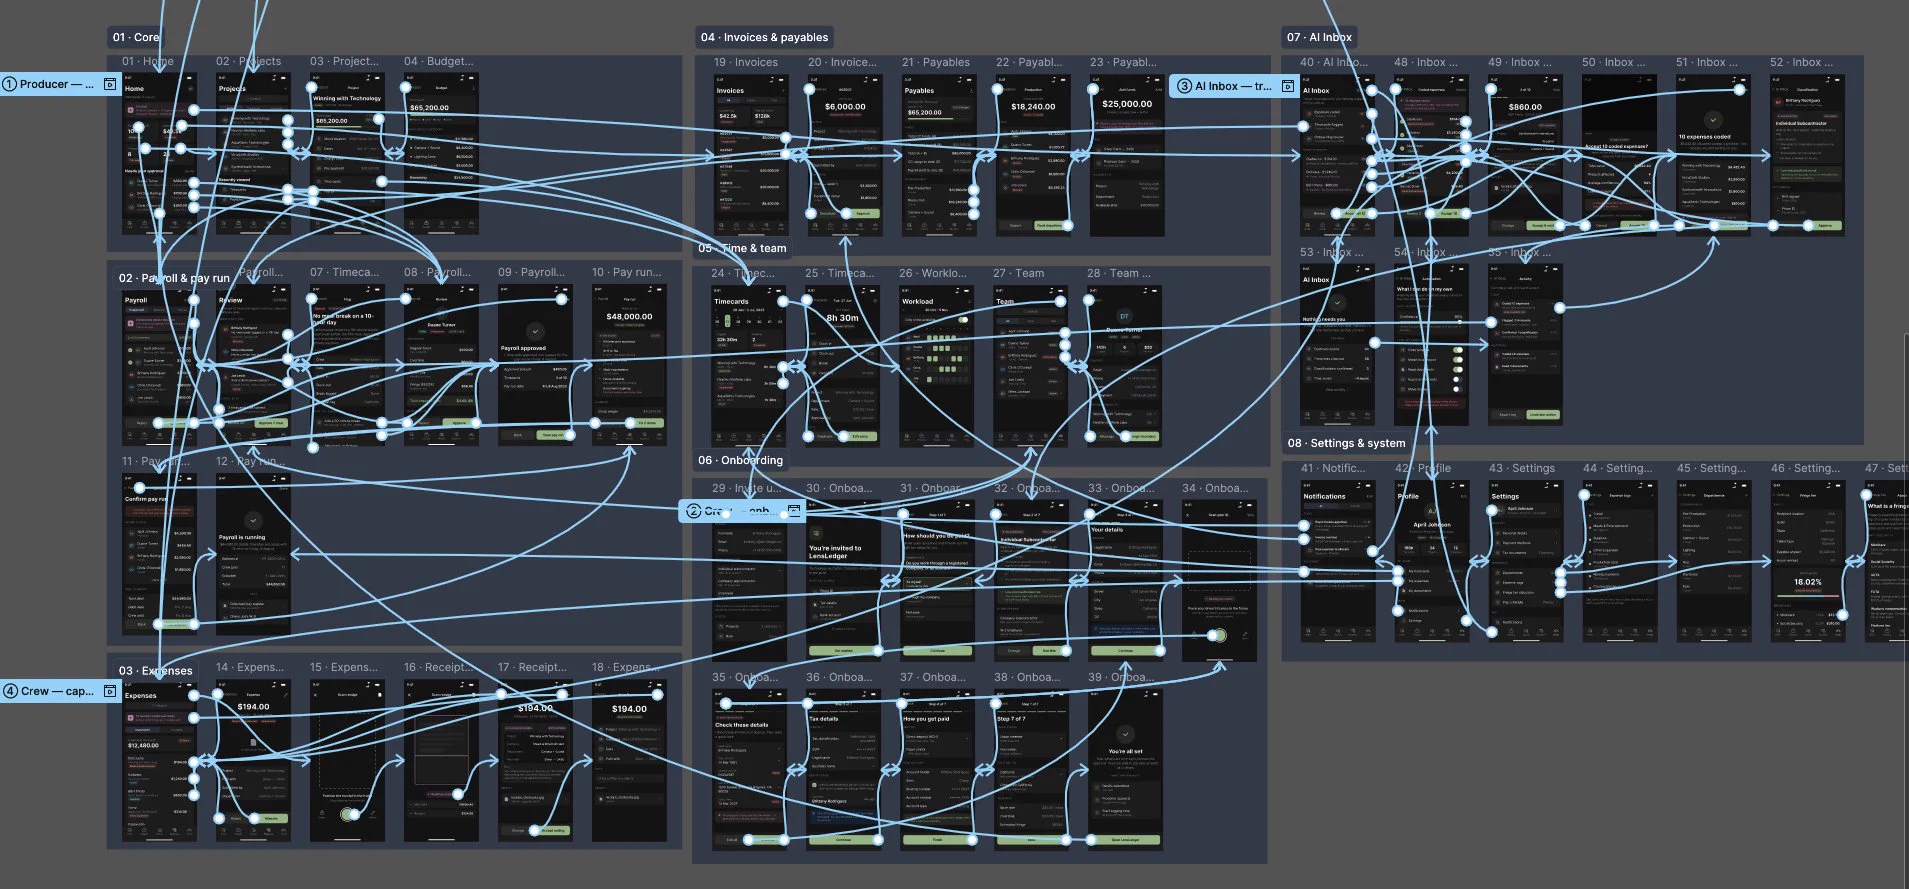Select the 16 · Receipt... frame title

(x=439, y=667)
